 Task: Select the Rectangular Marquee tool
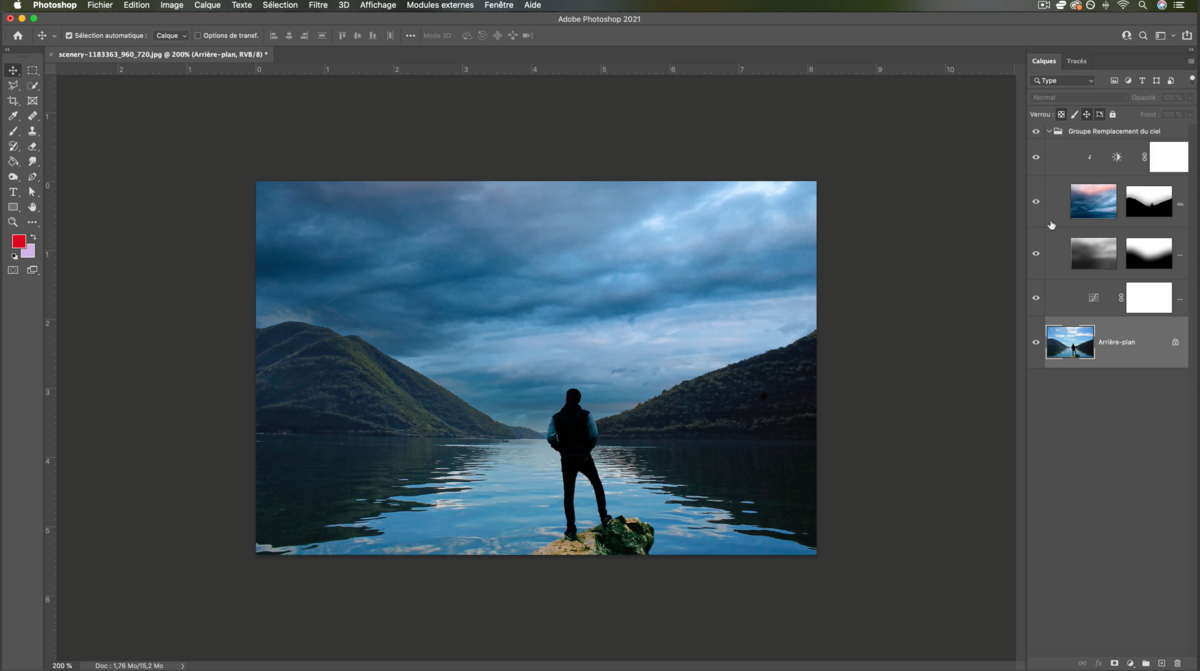click(32, 70)
